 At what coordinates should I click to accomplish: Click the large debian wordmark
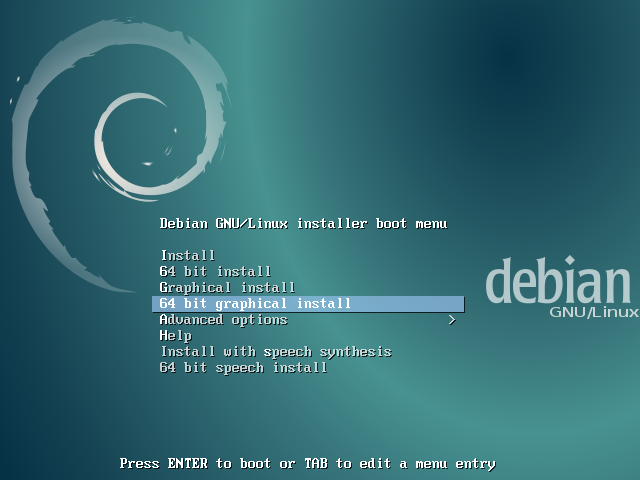[x=559, y=281]
